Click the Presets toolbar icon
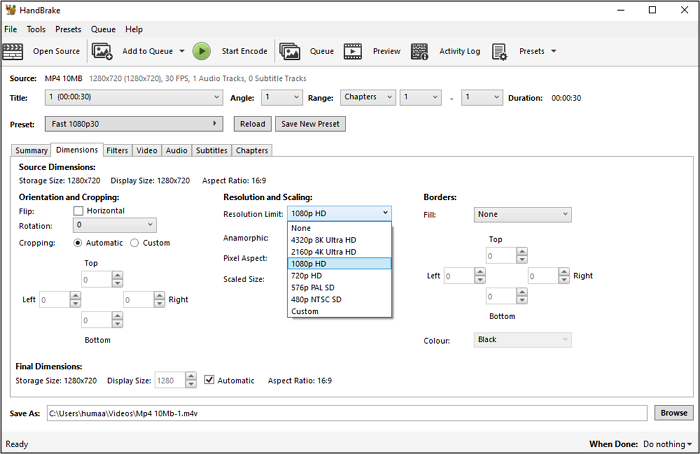The width and height of the screenshot is (700, 454). pyautogui.click(x=500, y=51)
